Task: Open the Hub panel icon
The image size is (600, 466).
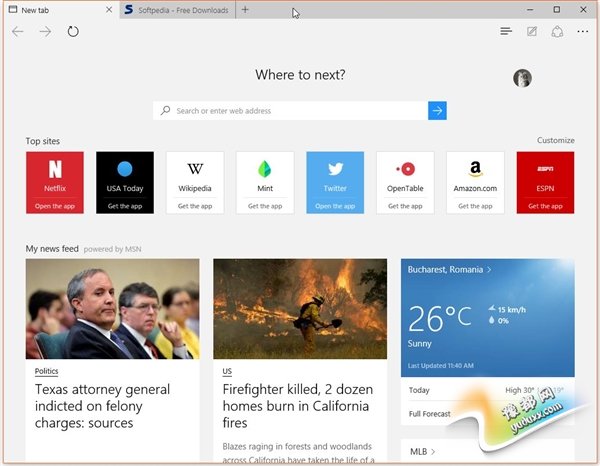Action: [x=506, y=32]
